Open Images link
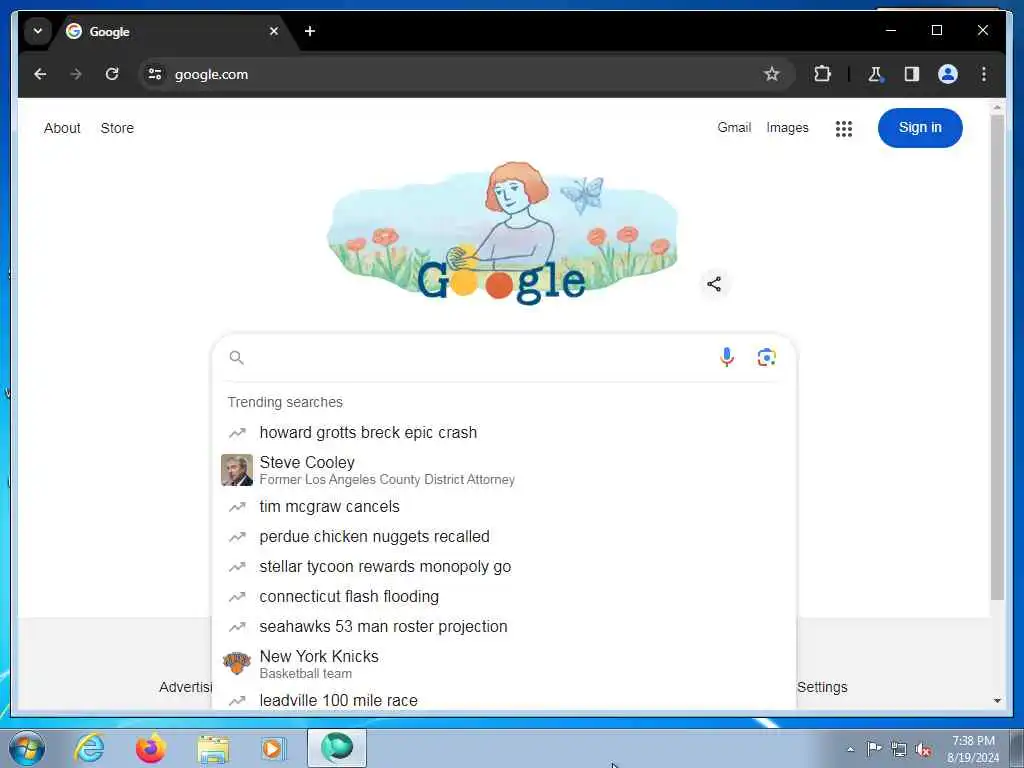Image resolution: width=1024 pixels, height=768 pixels. [787, 128]
